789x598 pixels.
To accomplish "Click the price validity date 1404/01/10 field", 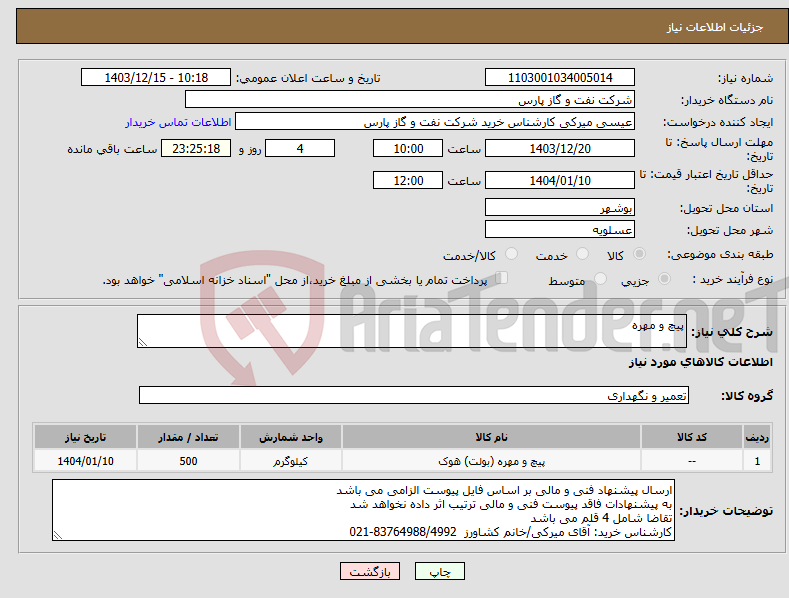I will 560,180.
